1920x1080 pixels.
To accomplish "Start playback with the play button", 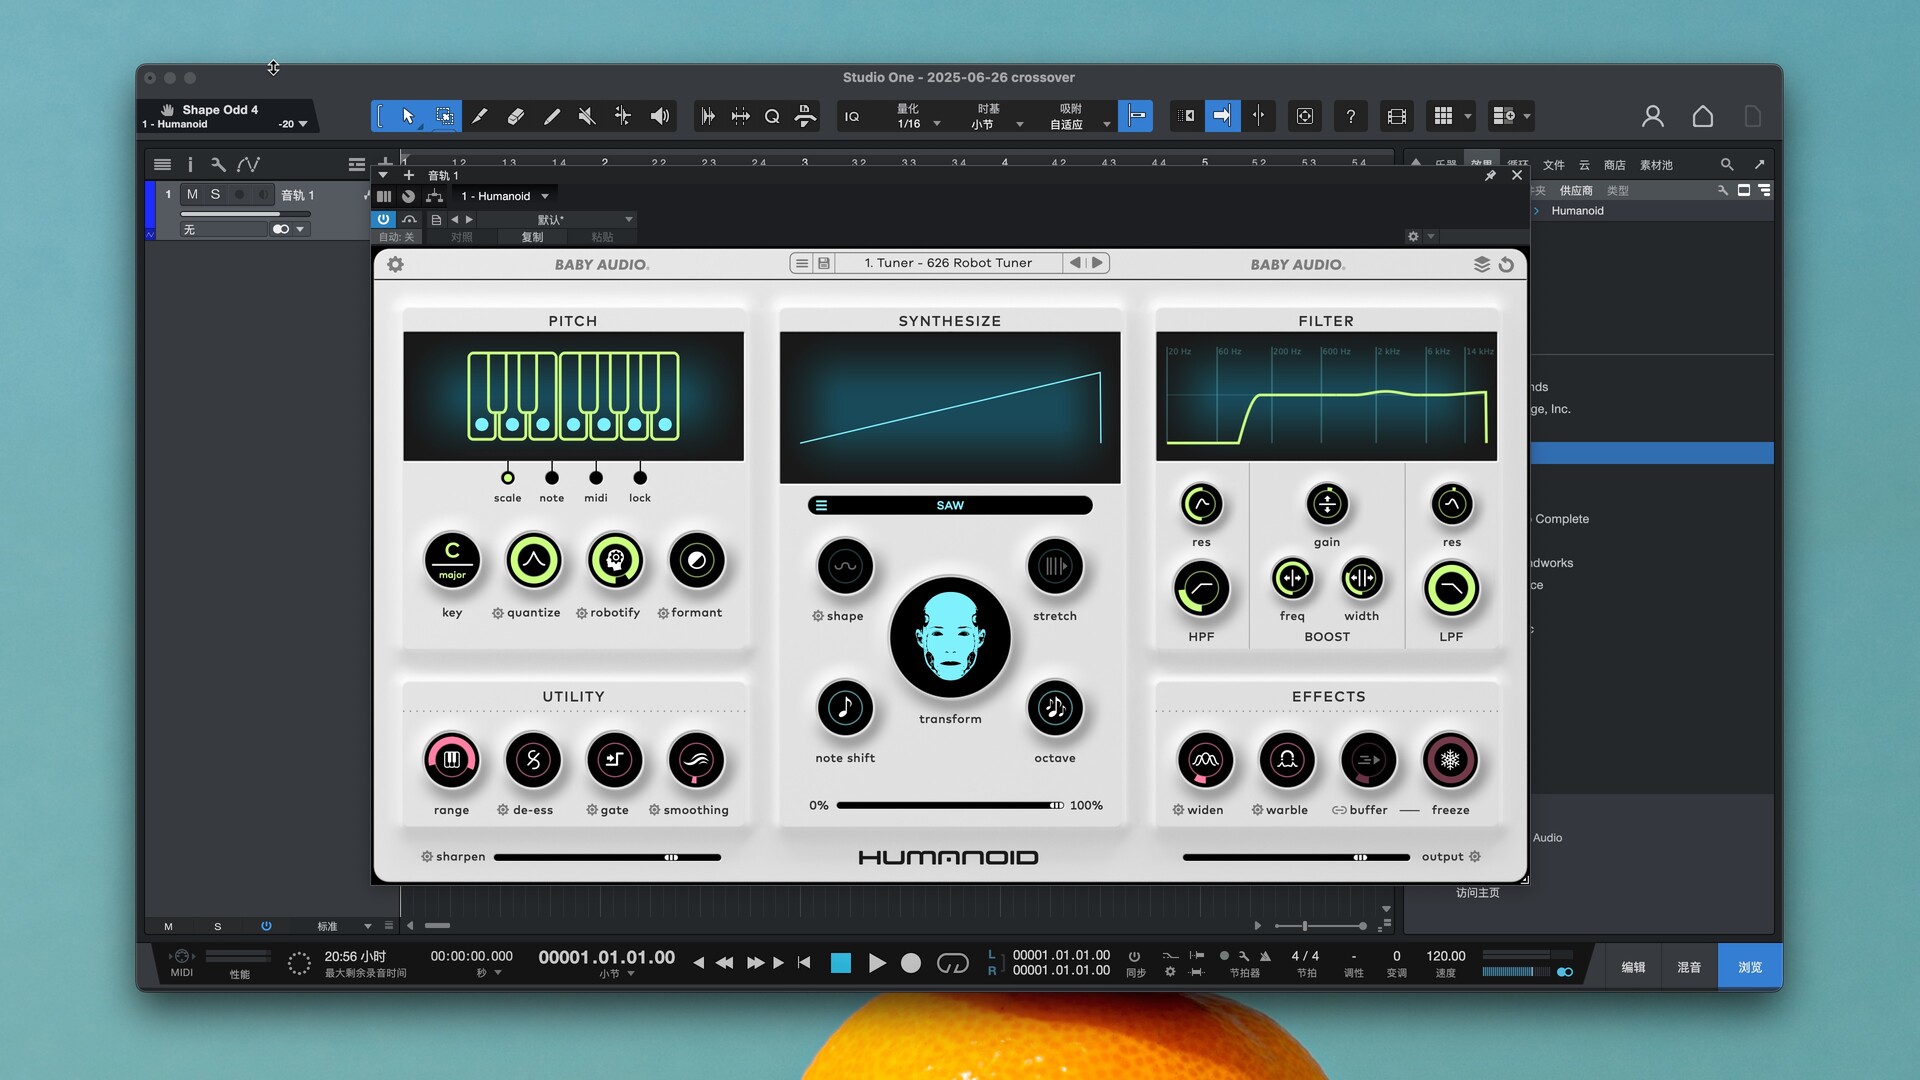I will (877, 963).
